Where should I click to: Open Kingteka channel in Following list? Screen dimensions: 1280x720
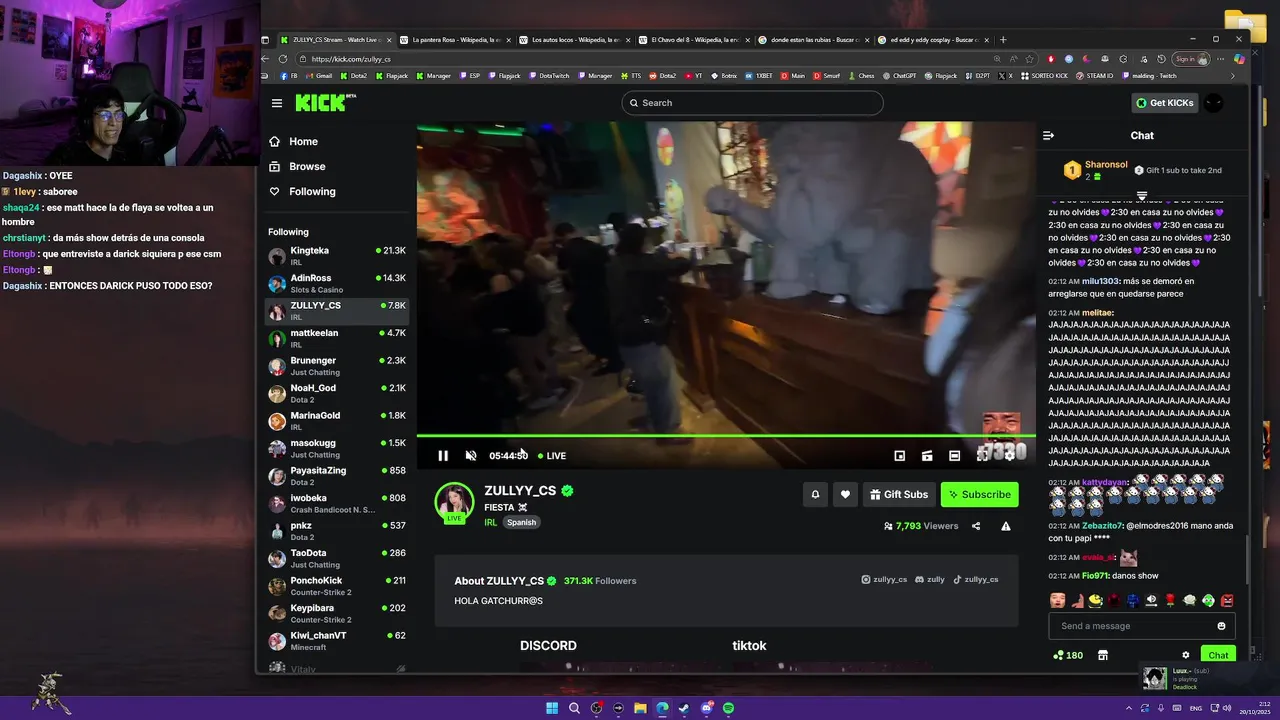tap(337, 256)
